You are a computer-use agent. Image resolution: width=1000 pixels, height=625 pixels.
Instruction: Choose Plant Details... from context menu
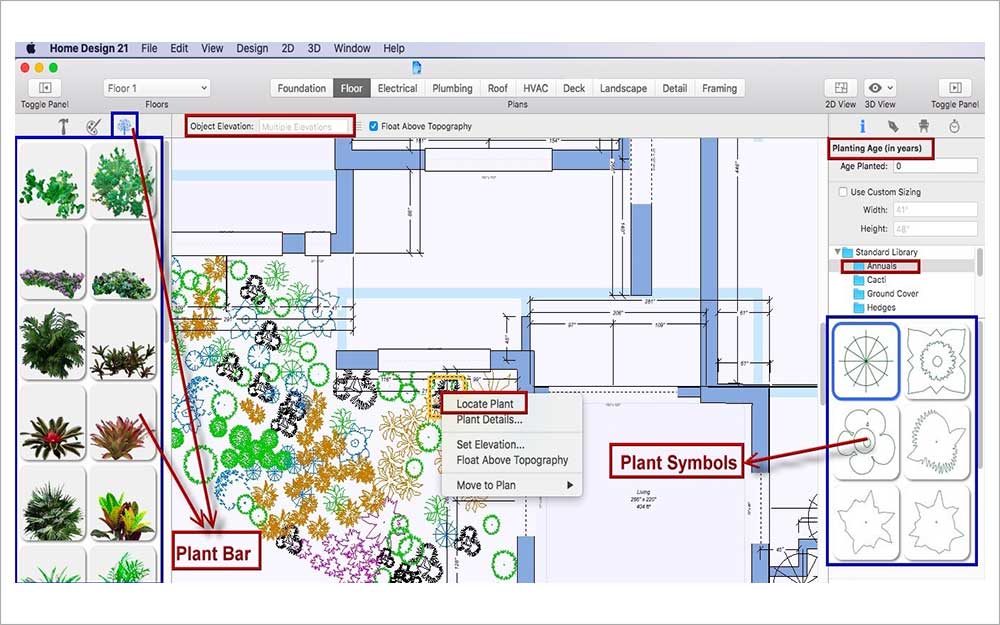click(489, 420)
